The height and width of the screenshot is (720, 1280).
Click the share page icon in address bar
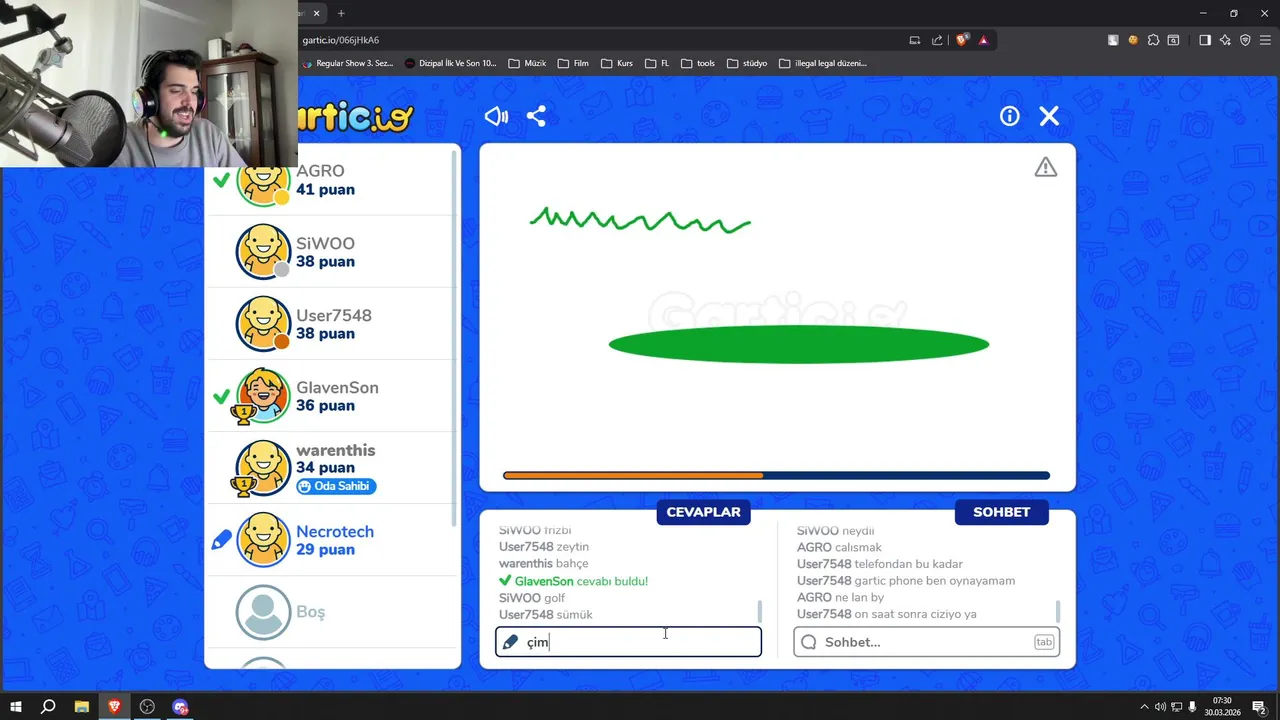click(937, 40)
